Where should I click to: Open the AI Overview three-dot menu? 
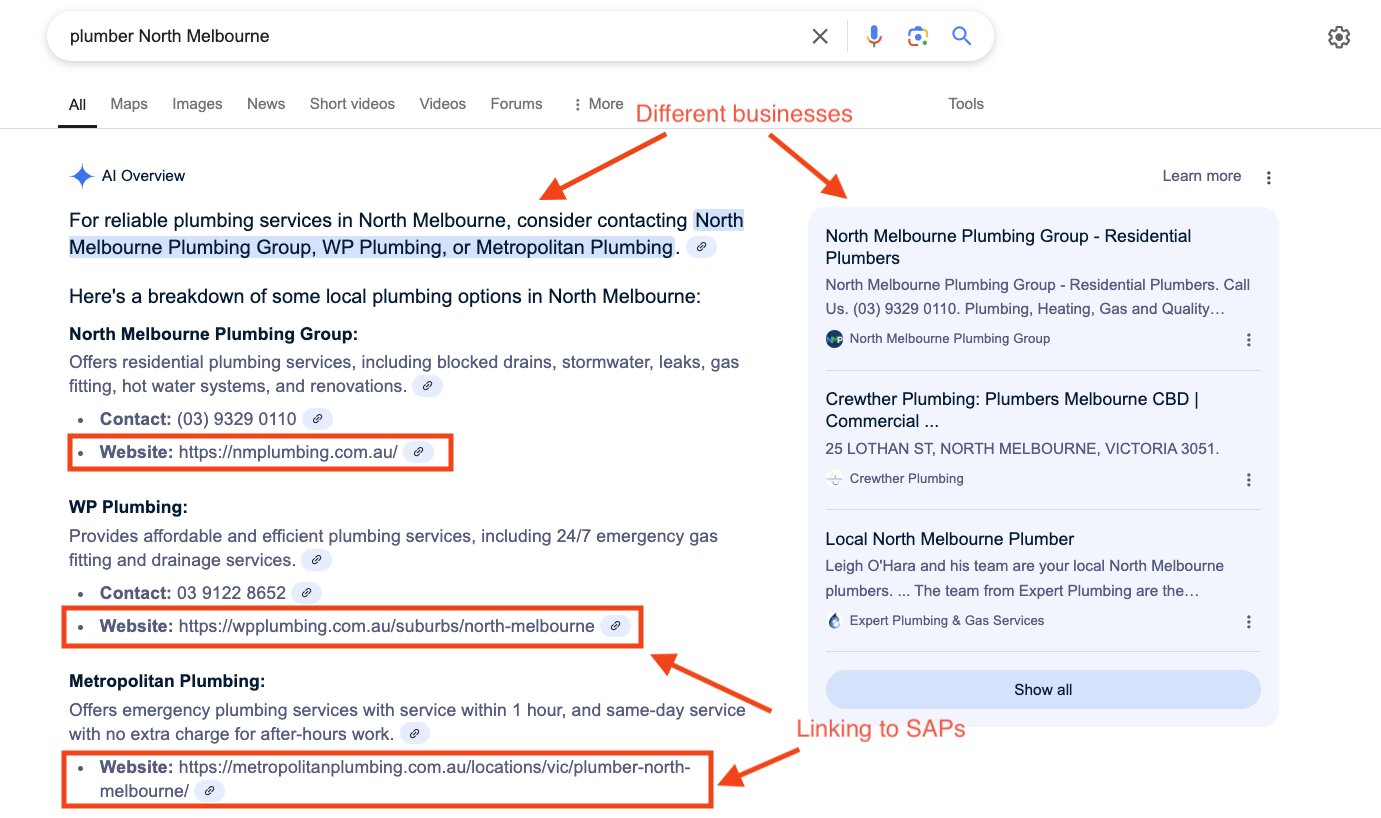coord(1269,178)
